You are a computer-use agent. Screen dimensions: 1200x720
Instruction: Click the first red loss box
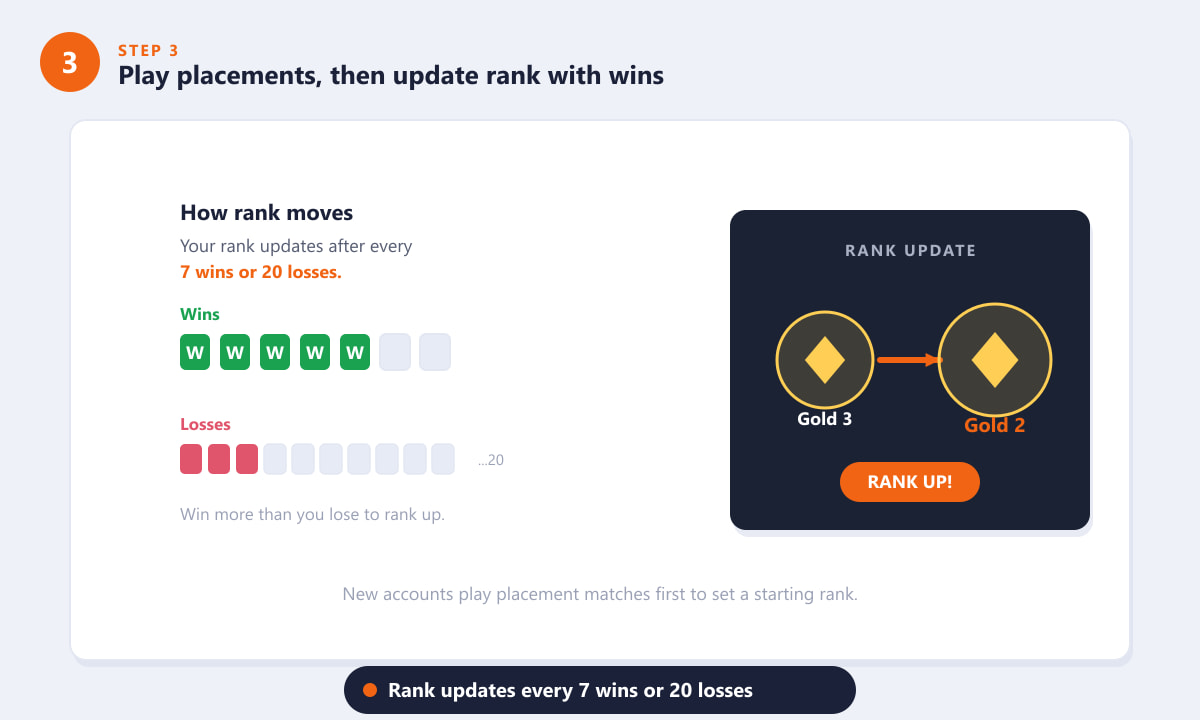coord(191,459)
